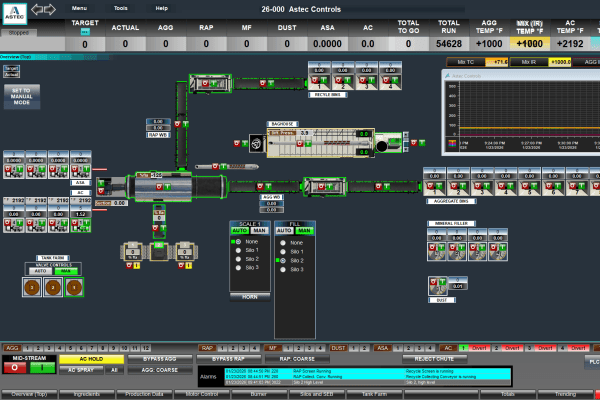
Task: Switch to the Burner tab
Action: click(259, 394)
